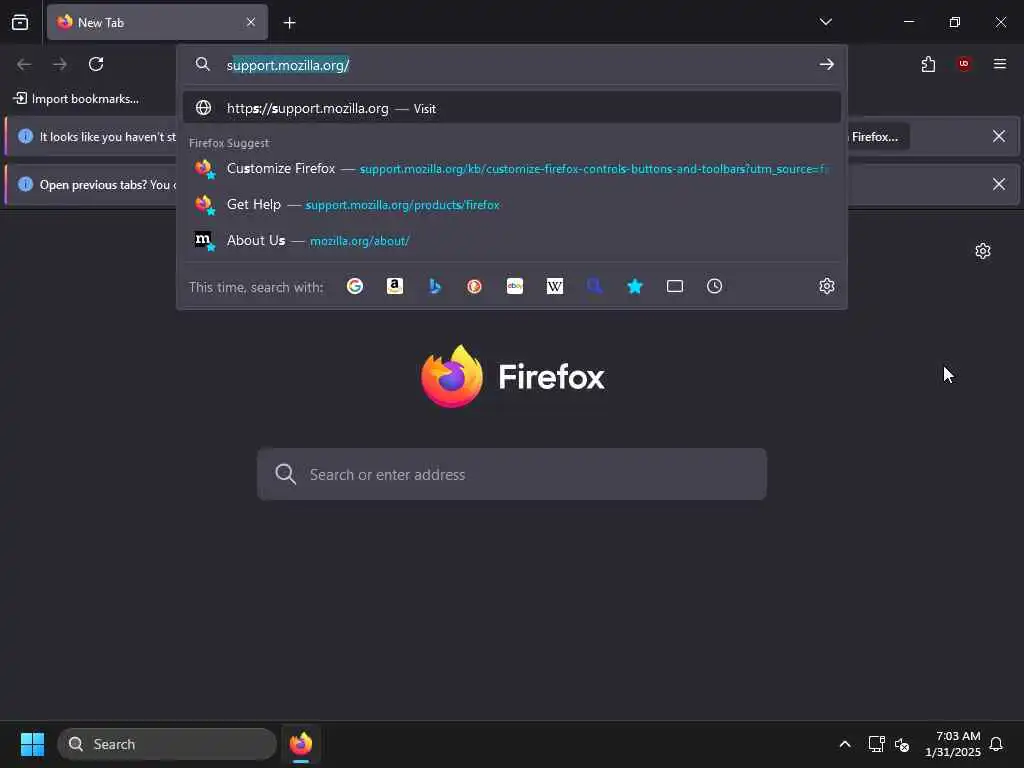
Task: Open the clock showing 7:03 AM
Action: point(952,744)
